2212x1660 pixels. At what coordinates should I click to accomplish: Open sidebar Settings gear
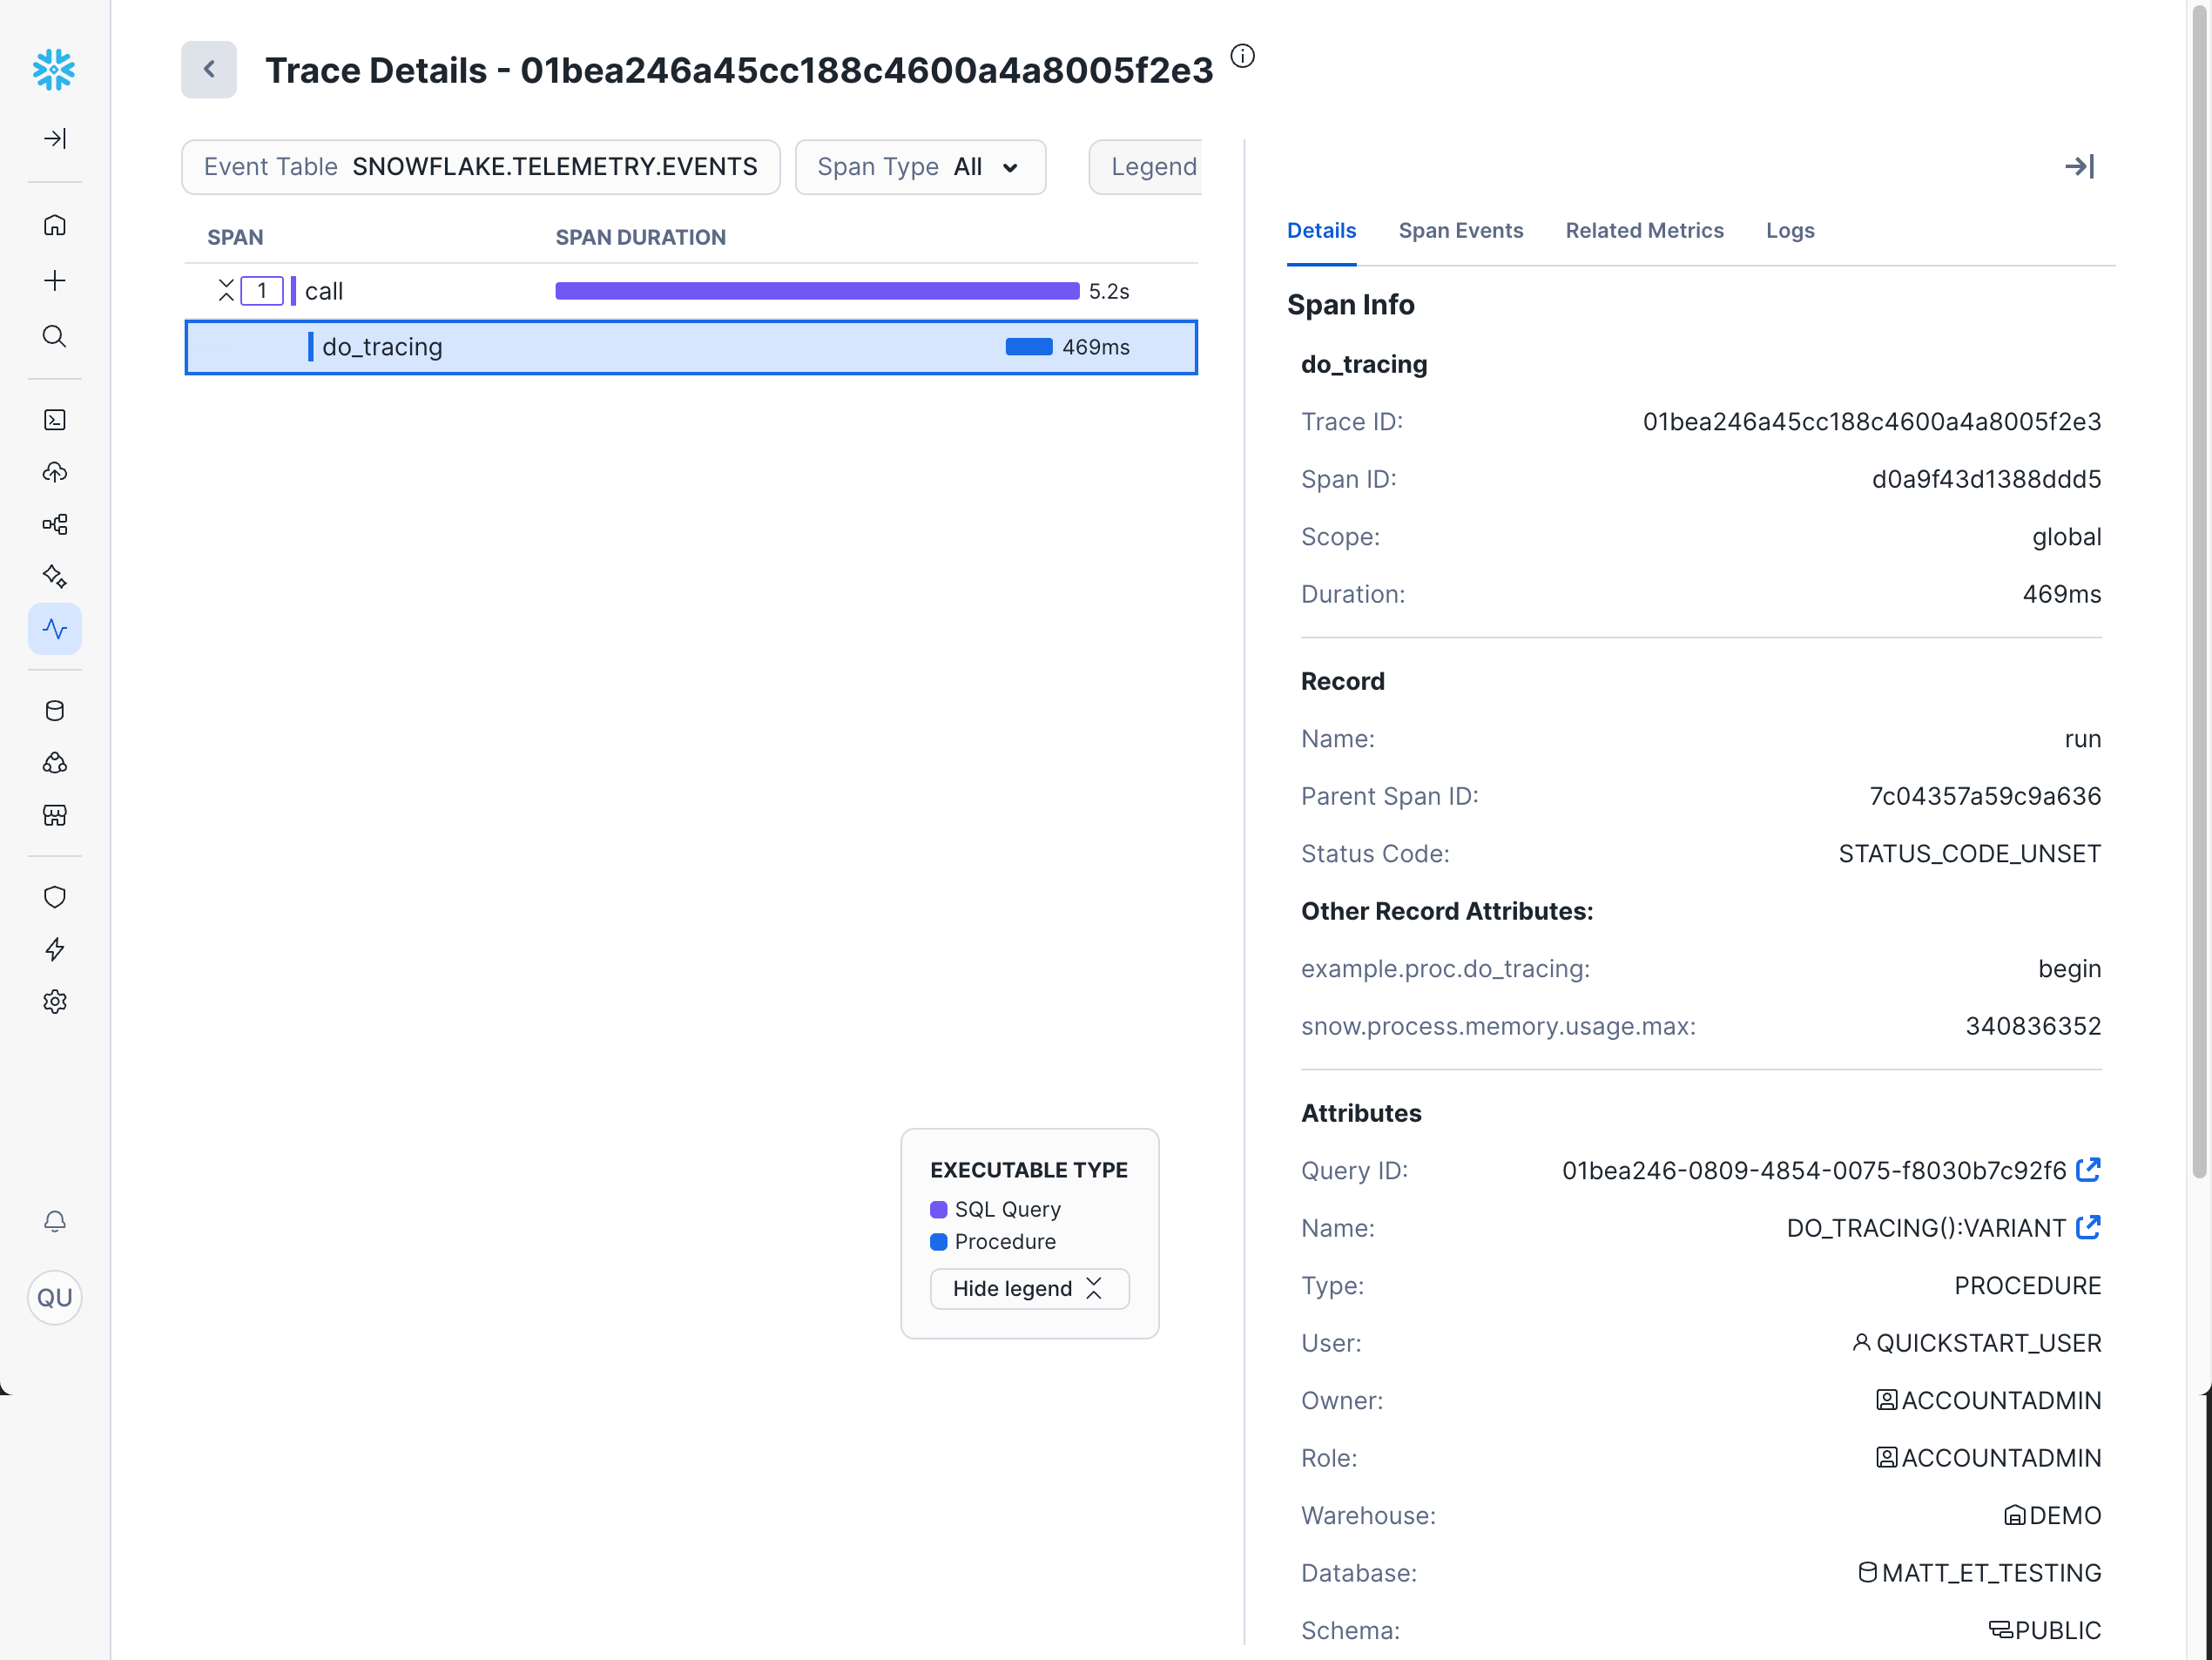coord(55,1002)
